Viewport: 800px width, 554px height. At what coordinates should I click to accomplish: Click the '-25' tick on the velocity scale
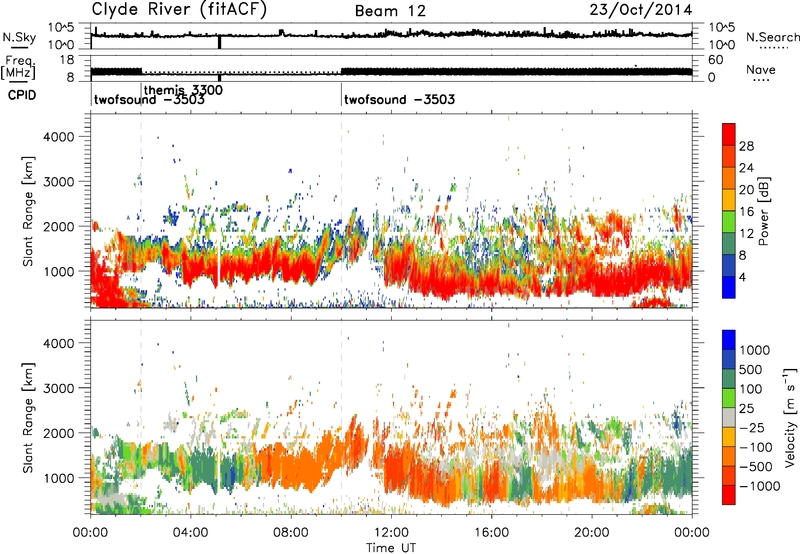click(751, 427)
